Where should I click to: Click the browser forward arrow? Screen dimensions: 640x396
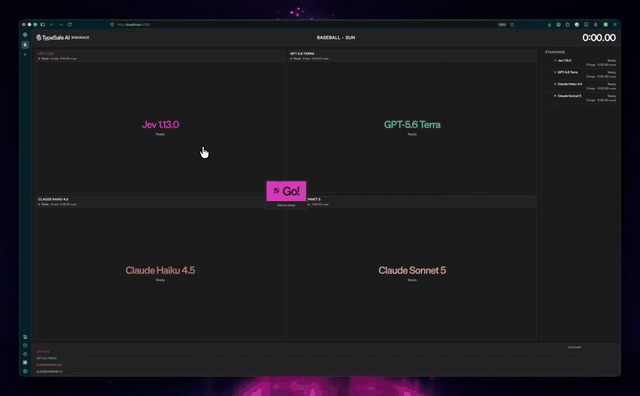pyautogui.click(x=60, y=24)
